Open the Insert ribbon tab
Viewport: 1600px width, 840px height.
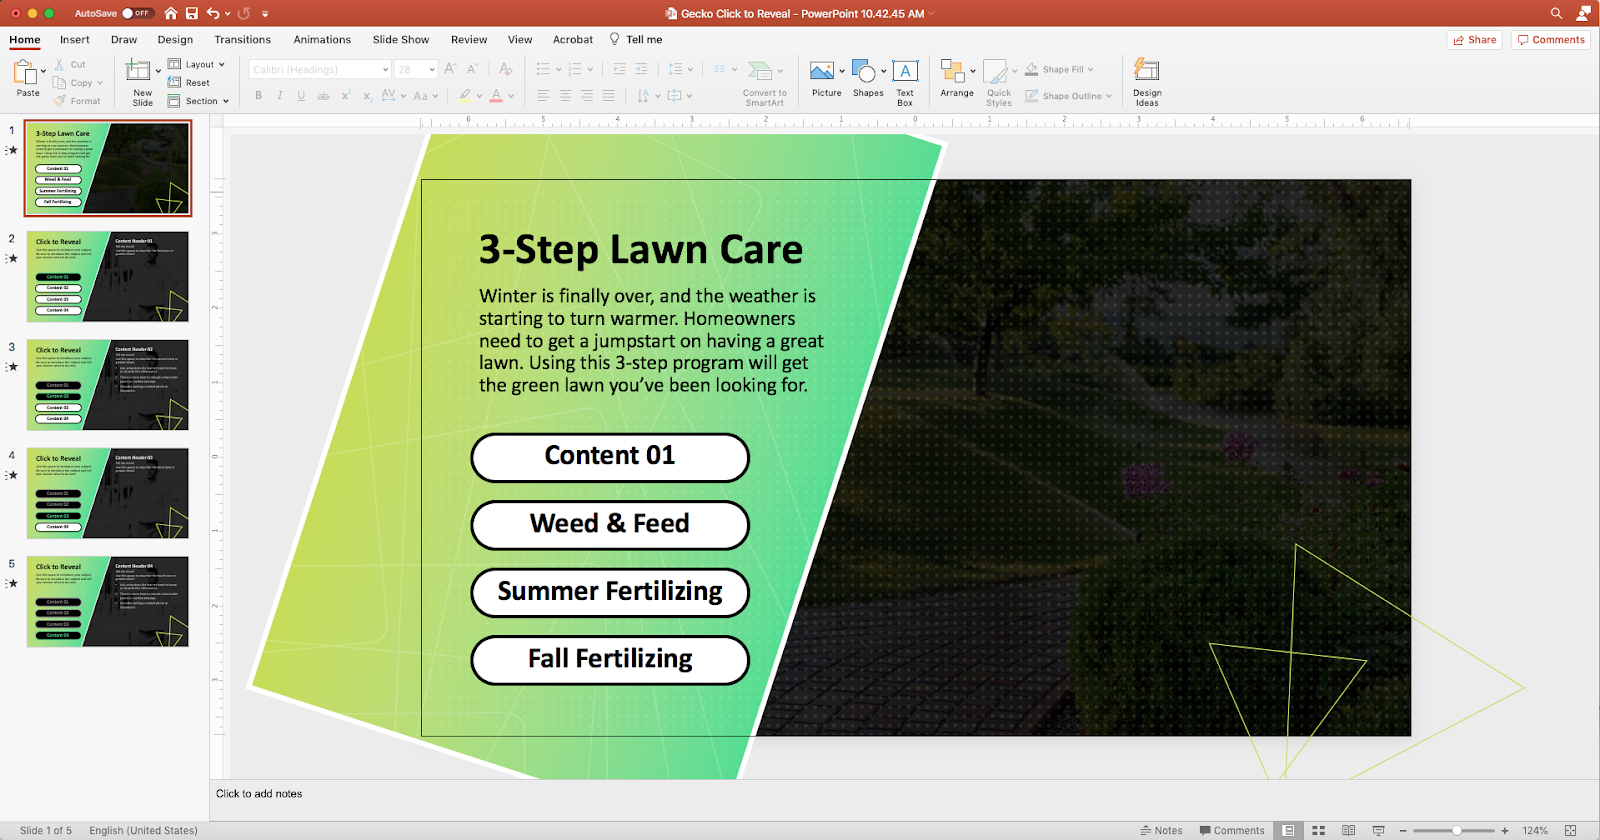[x=75, y=40]
